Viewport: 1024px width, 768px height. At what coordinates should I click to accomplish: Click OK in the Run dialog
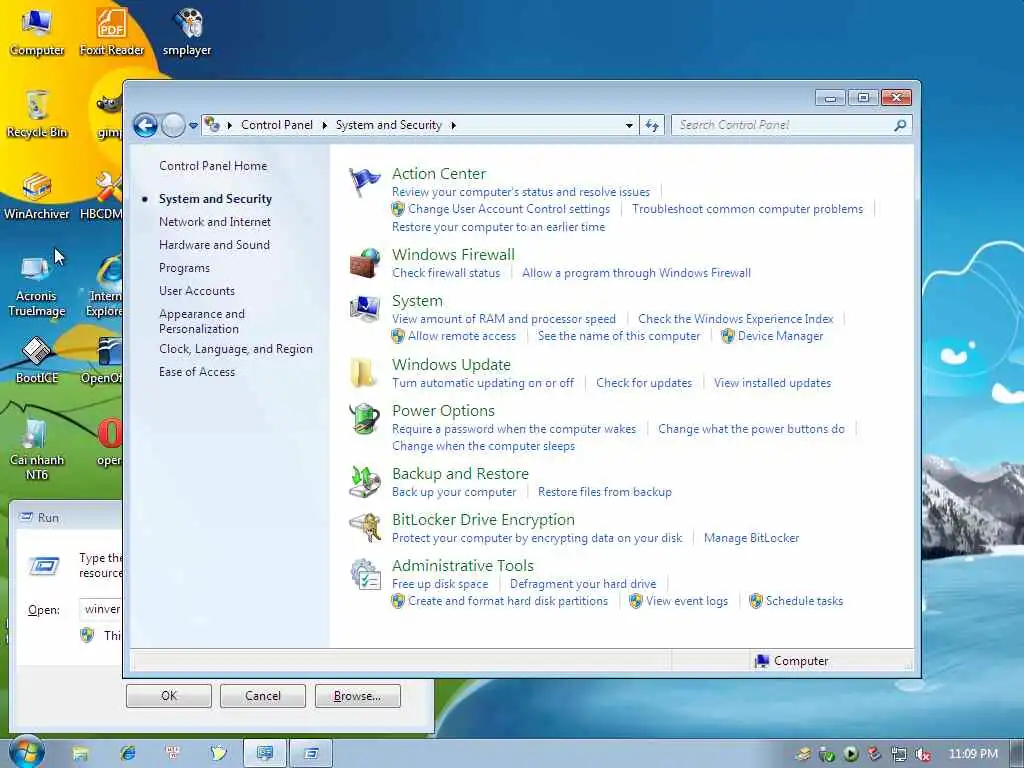pyautogui.click(x=168, y=696)
